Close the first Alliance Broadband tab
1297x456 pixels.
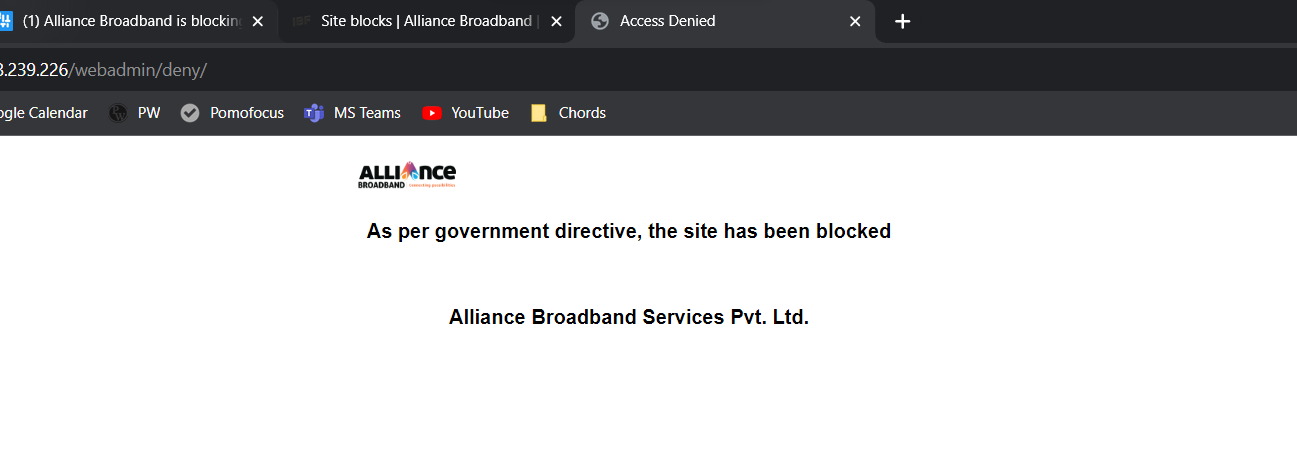pyautogui.click(x=257, y=21)
